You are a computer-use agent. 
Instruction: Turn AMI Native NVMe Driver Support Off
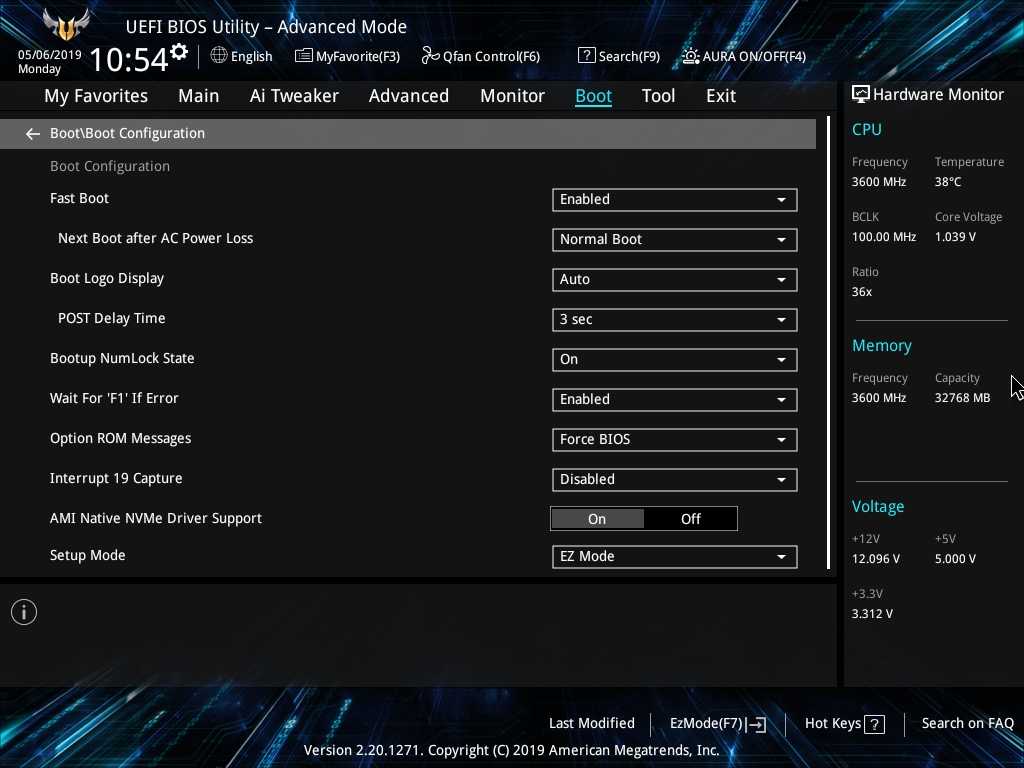[690, 519]
